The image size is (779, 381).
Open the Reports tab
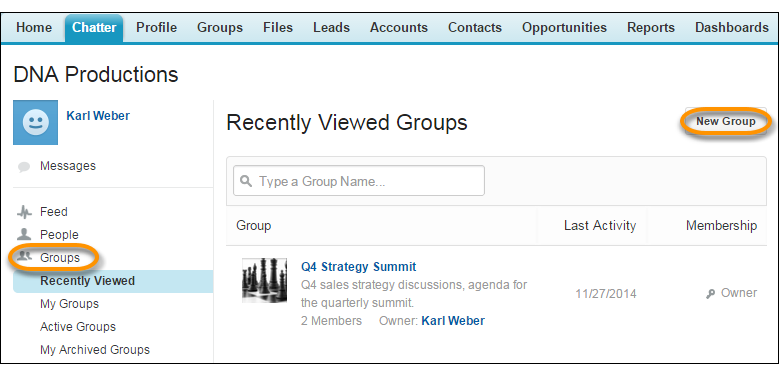651,28
